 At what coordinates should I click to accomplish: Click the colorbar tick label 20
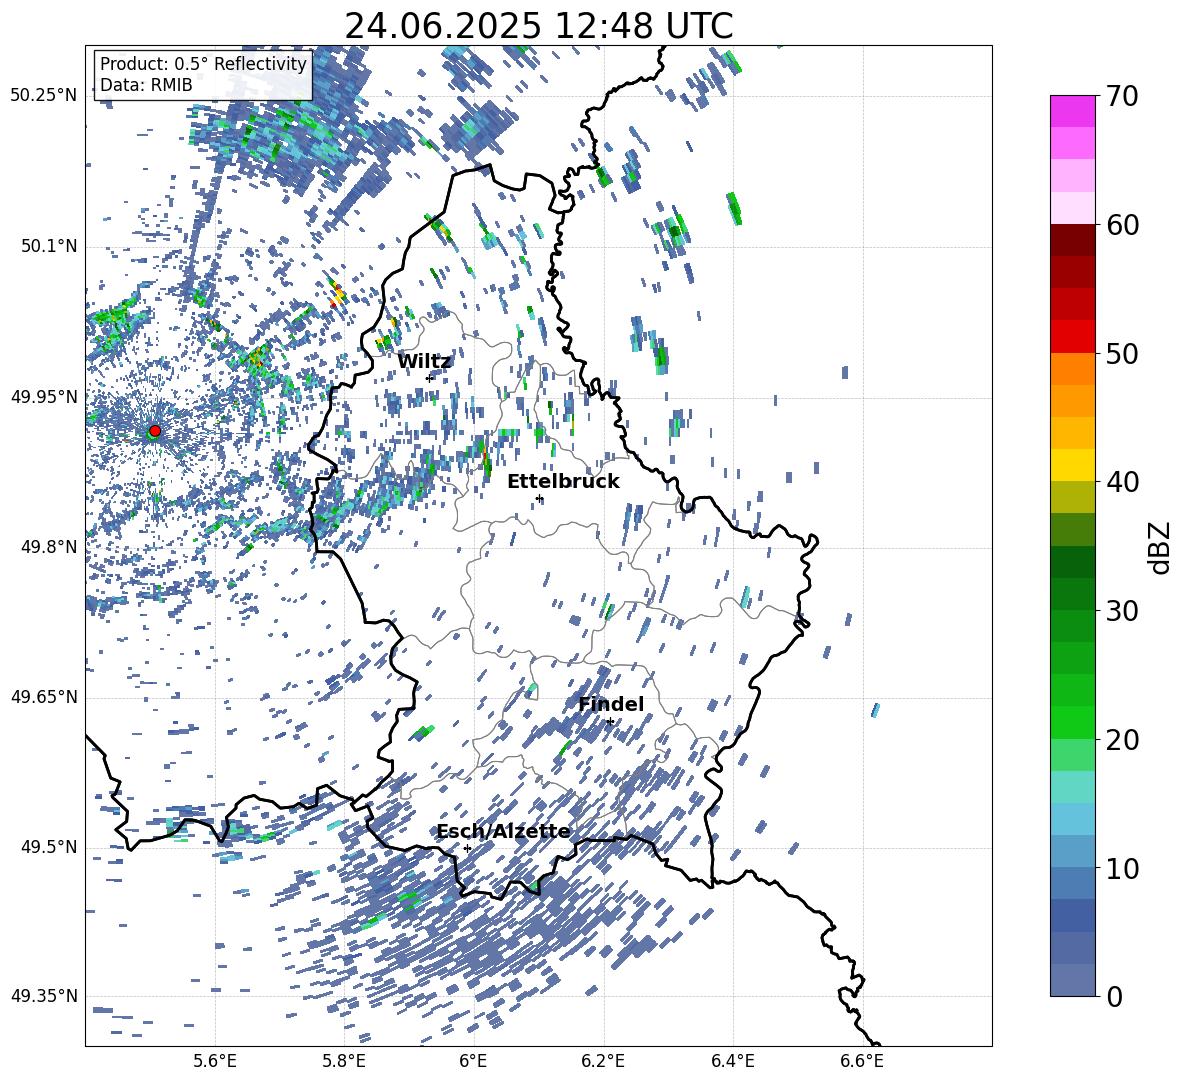[1122, 740]
